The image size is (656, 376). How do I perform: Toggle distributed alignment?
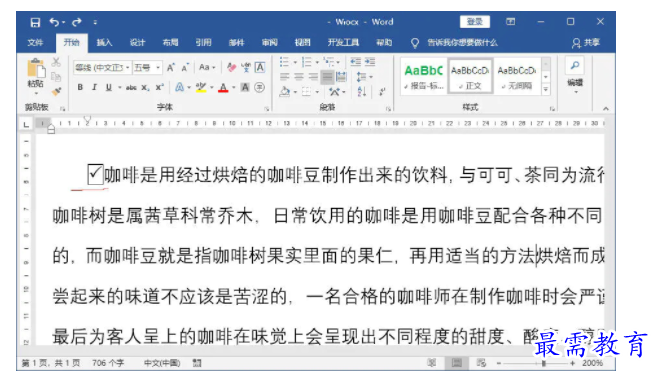(341, 77)
